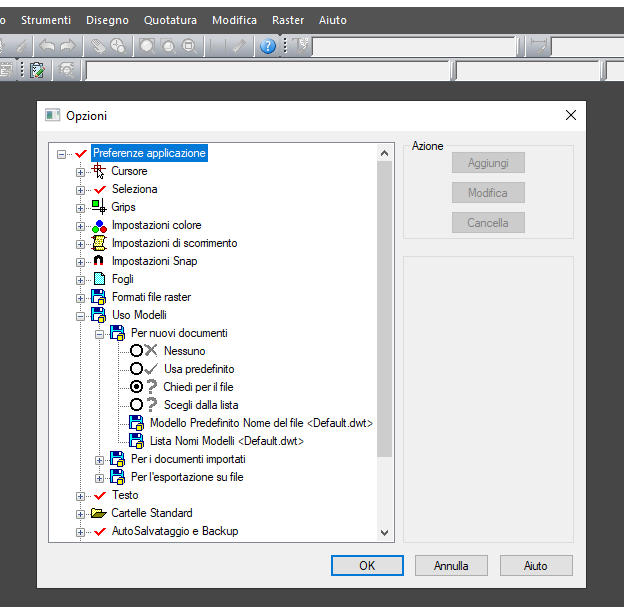Click the Cursore crosshair icon
Image resolution: width=624 pixels, height=607 pixels.
[99, 171]
